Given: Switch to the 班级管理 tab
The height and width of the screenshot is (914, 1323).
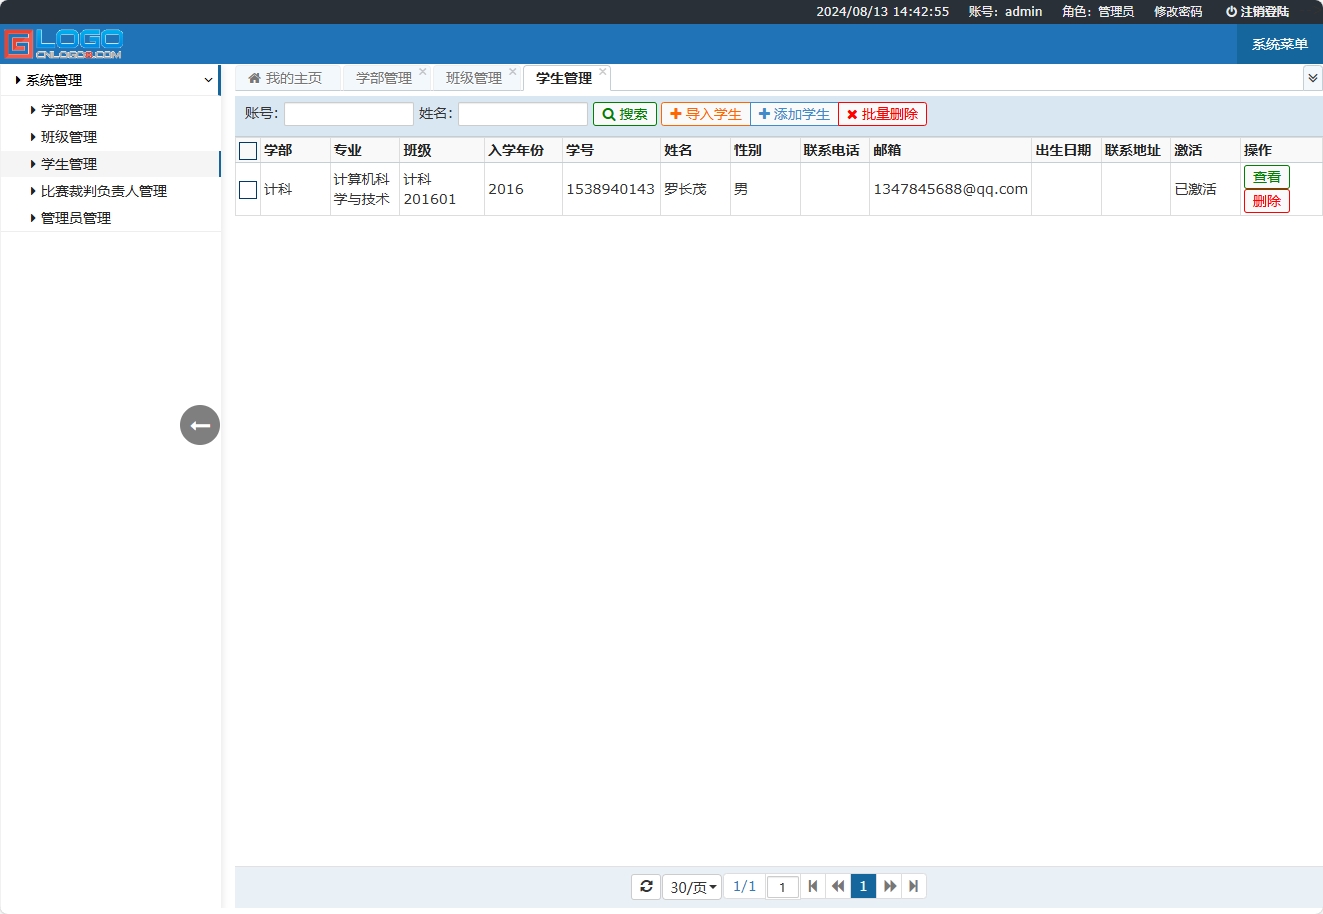Looking at the screenshot, I should point(474,77).
